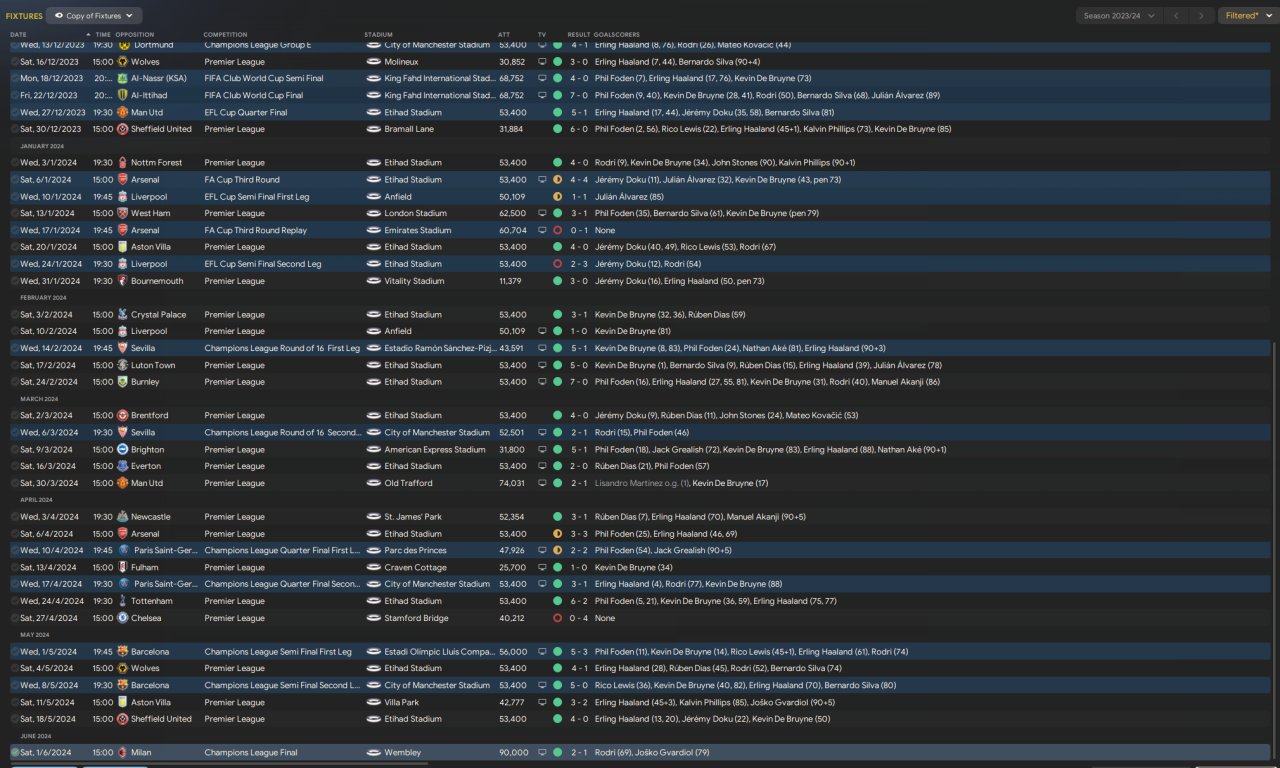Image resolution: width=1280 pixels, height=768 pixels.
Task: Tick the checkbox for the West Ham fixture
Action: 15,214
